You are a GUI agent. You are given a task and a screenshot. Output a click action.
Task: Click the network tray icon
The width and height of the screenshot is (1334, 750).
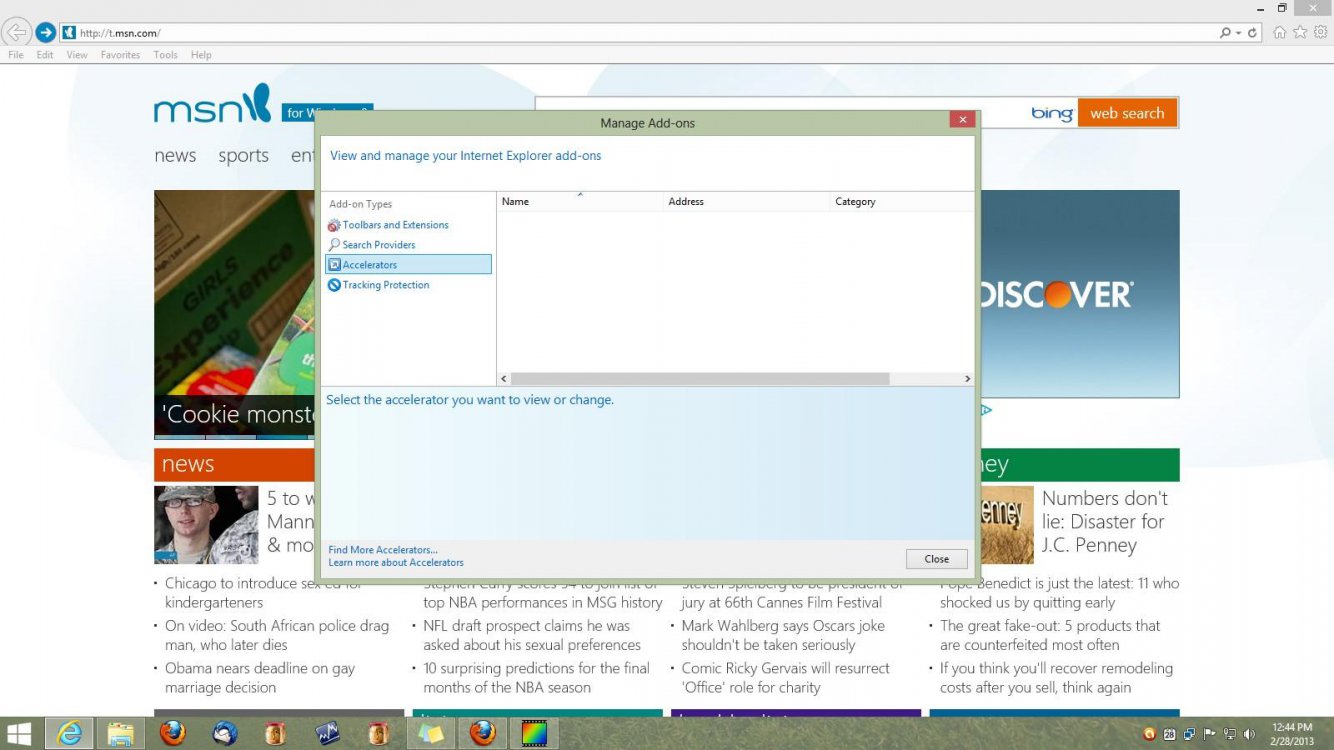click(x=1230, y=734)
